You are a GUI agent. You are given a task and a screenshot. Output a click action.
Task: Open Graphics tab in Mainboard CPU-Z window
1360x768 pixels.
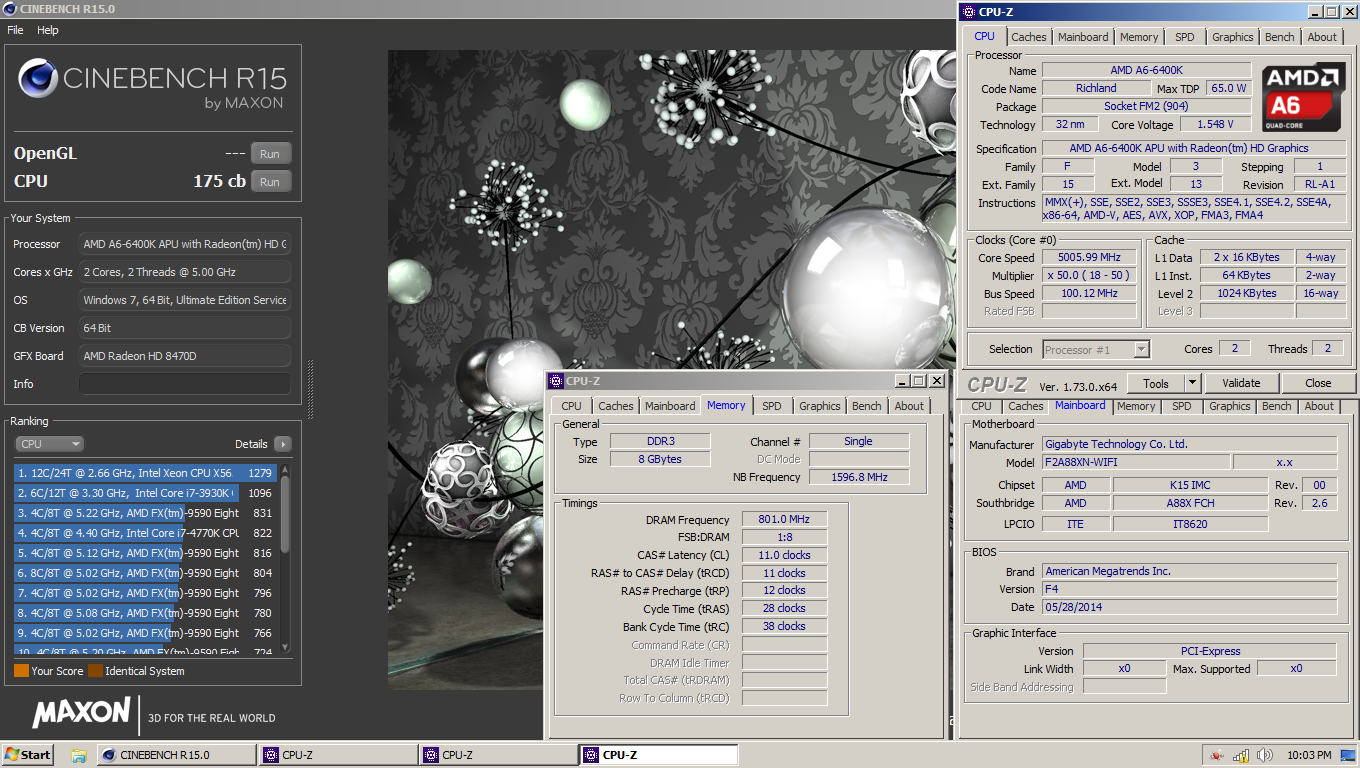coord(1229,406)
